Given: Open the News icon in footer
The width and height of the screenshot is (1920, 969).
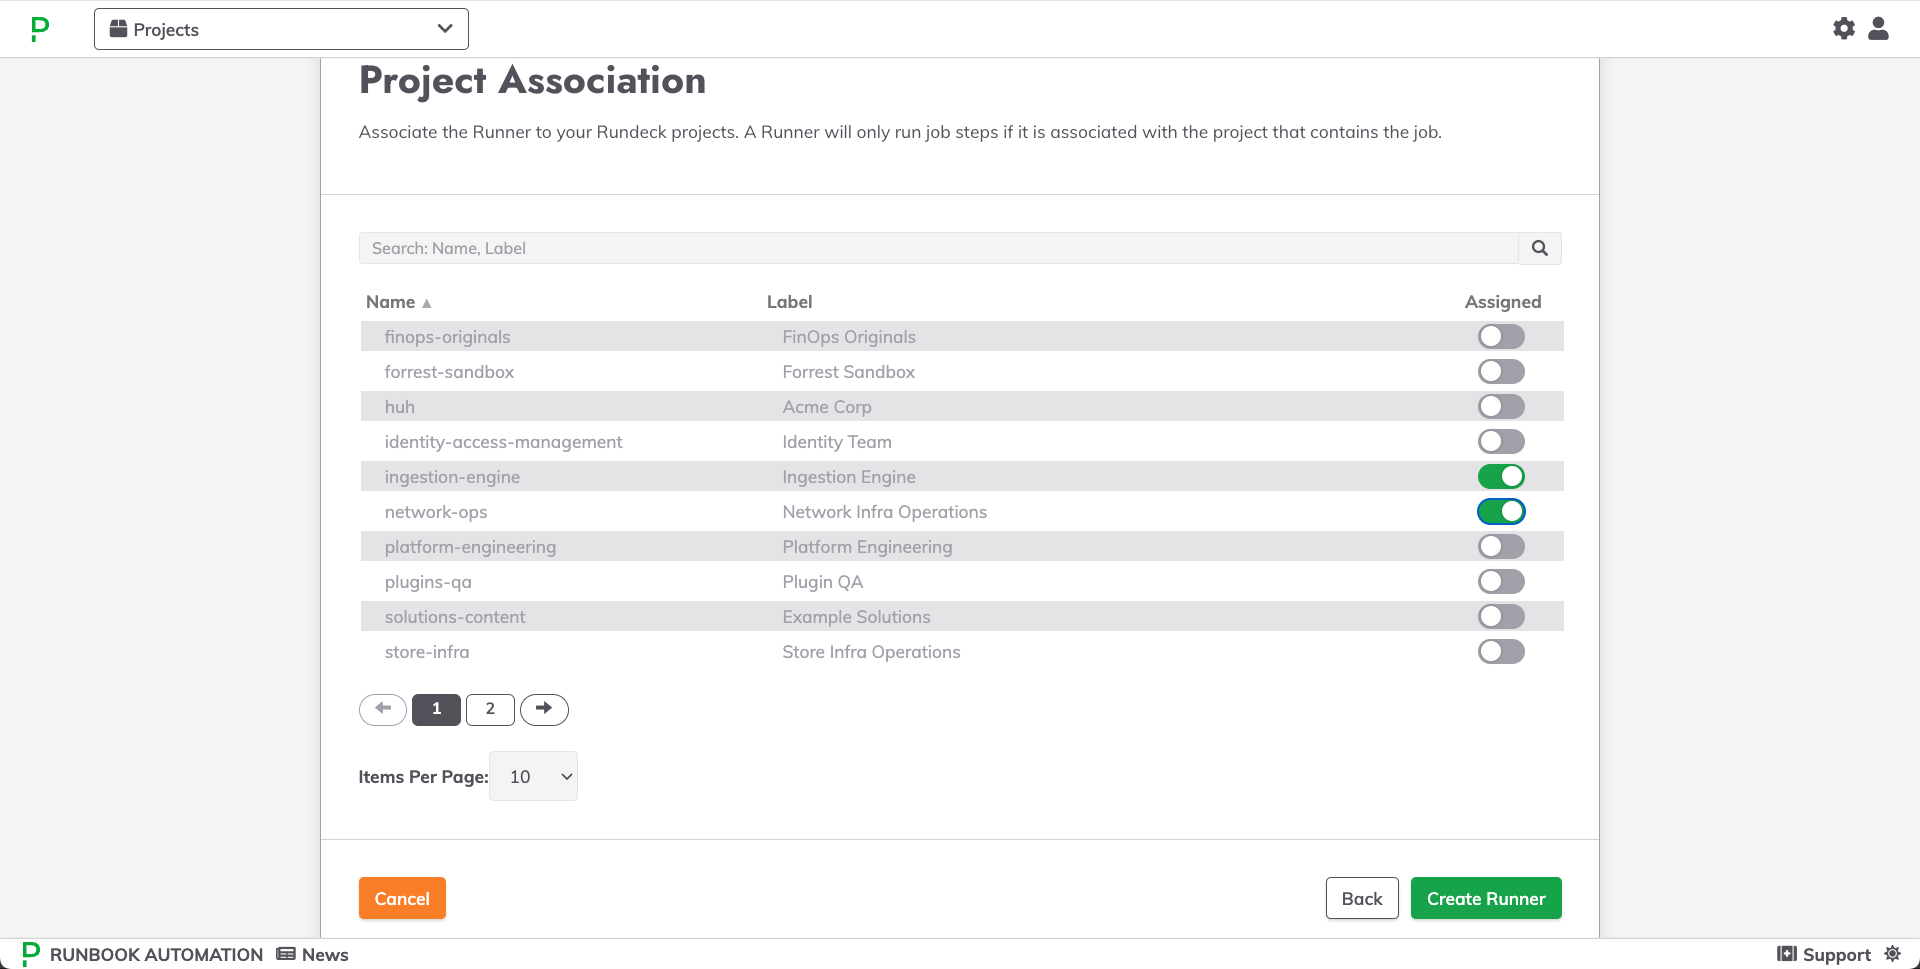Looking at the screenshot, I should (x=286, y=954).
